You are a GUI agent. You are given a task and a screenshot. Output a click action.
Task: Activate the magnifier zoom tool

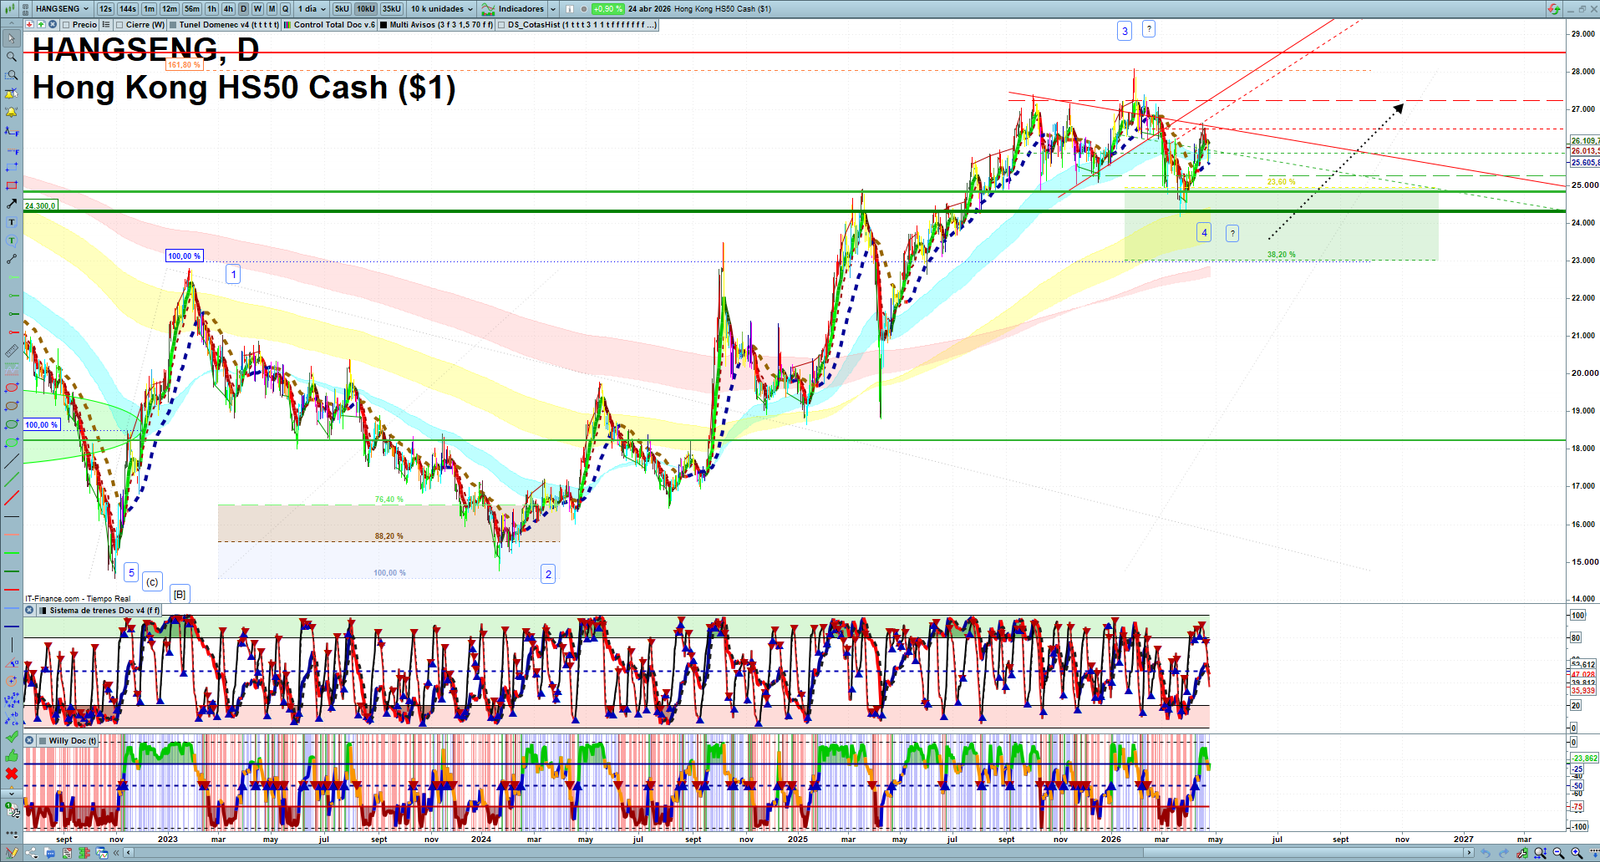click(x=12, y=57)
